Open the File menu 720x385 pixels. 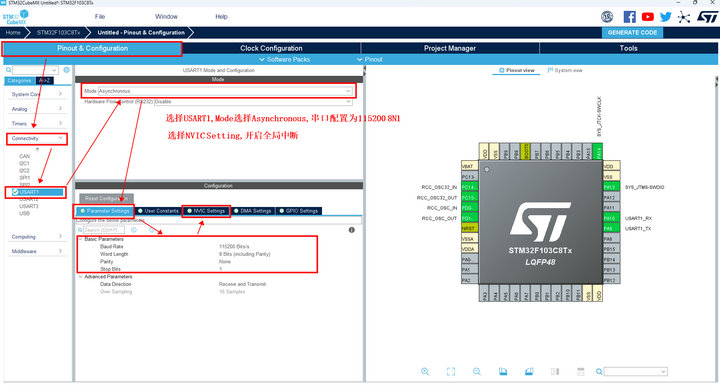(100, 17)
